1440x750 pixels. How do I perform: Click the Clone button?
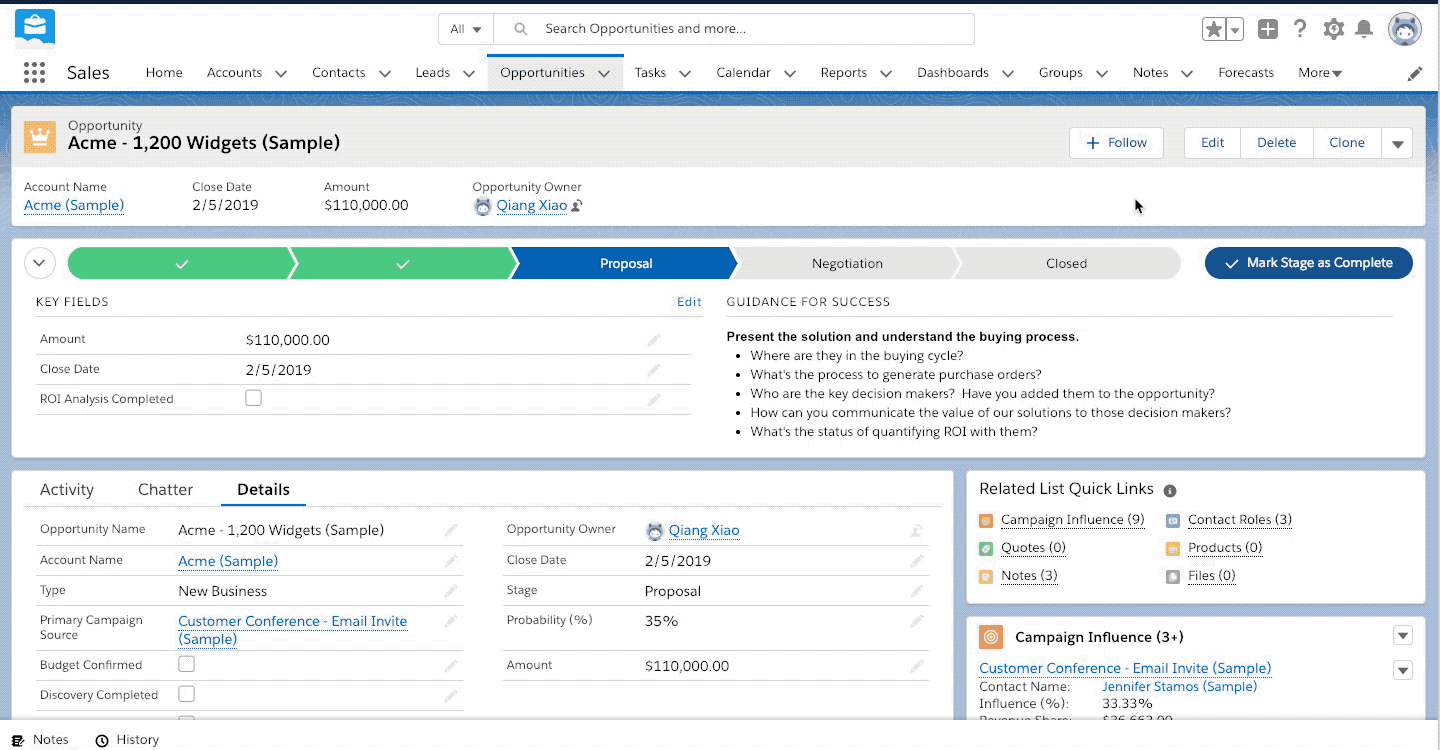(1347, 143)
